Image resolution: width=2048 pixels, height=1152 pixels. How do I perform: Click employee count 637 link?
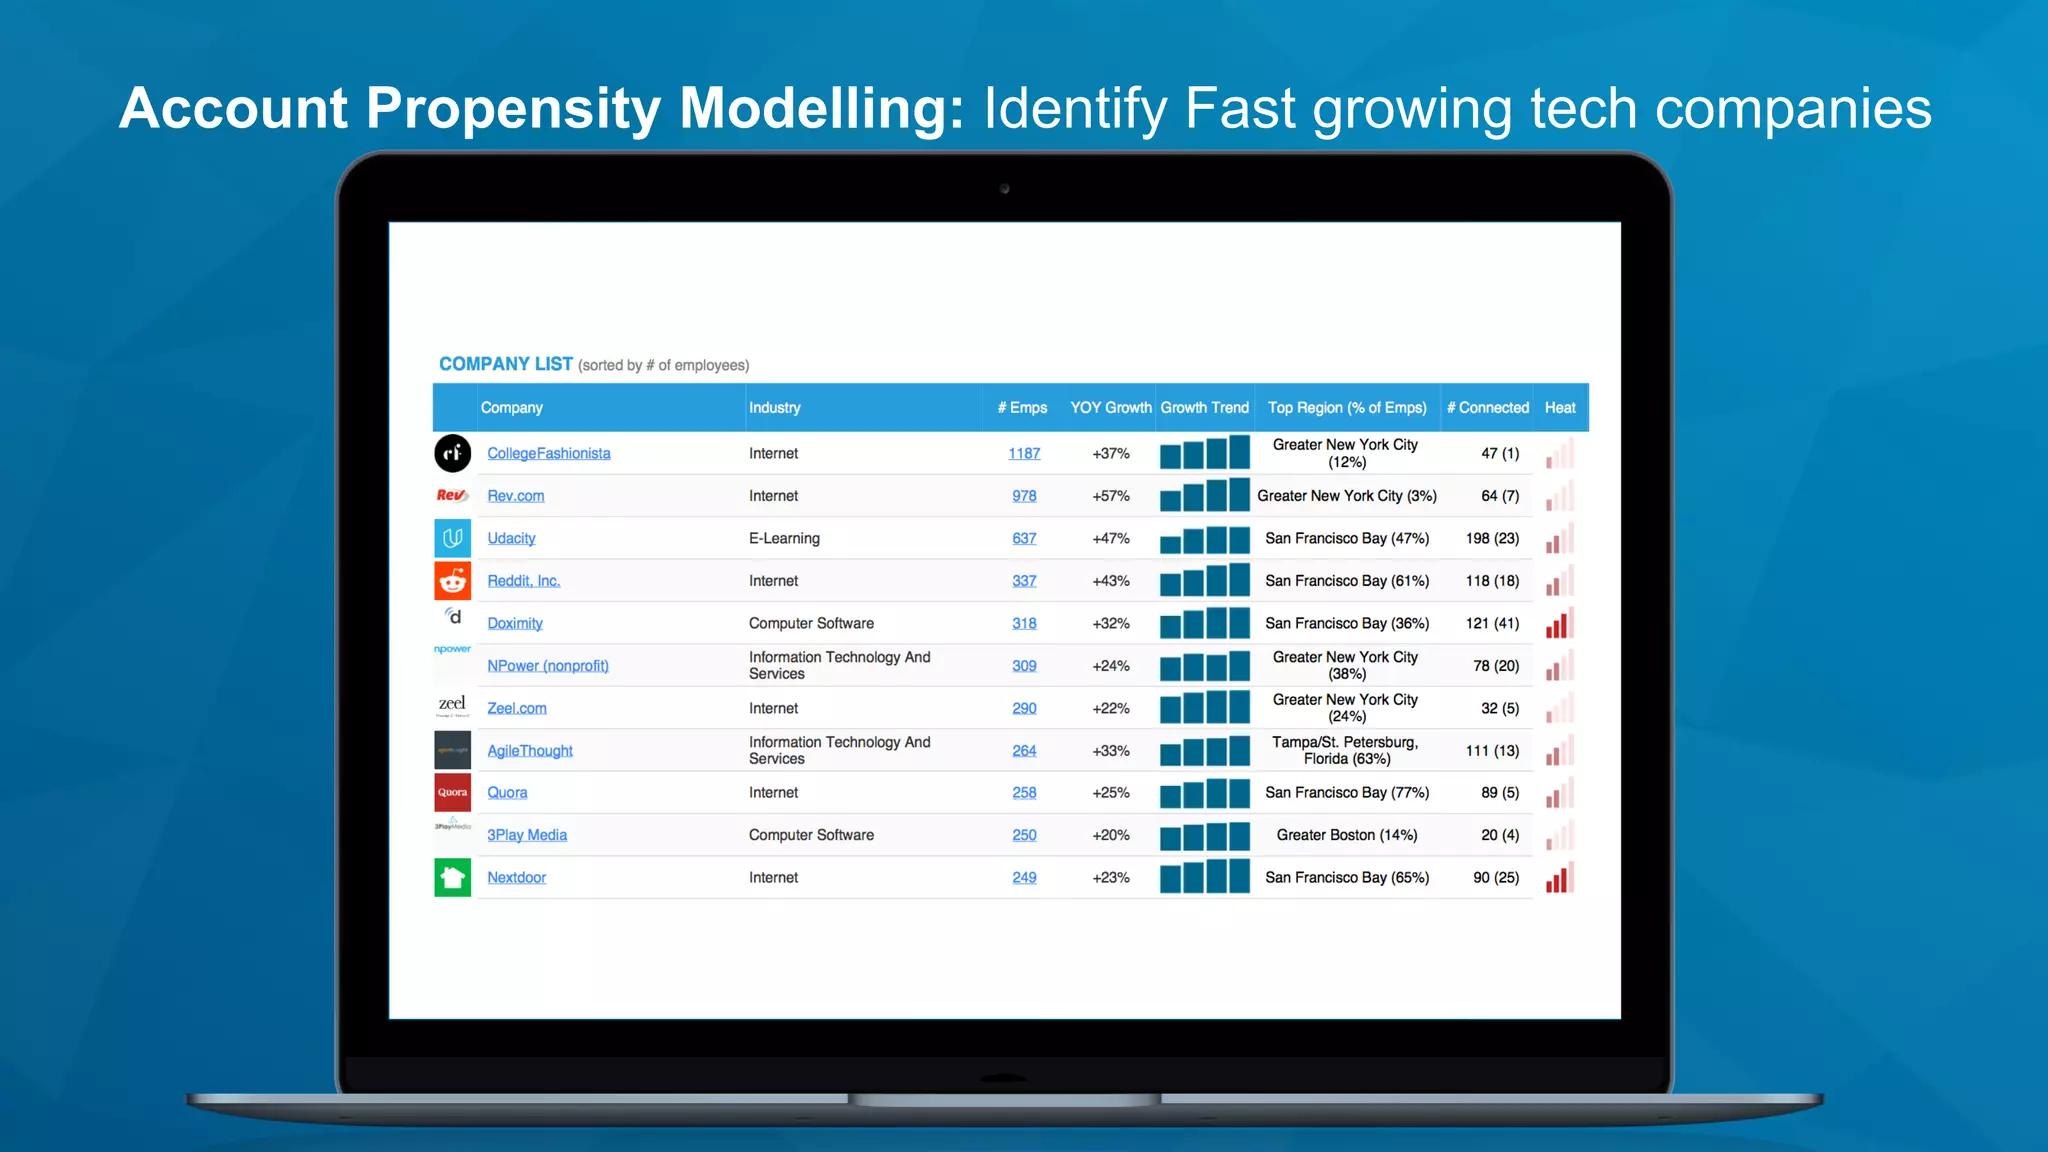point(1024,538)
